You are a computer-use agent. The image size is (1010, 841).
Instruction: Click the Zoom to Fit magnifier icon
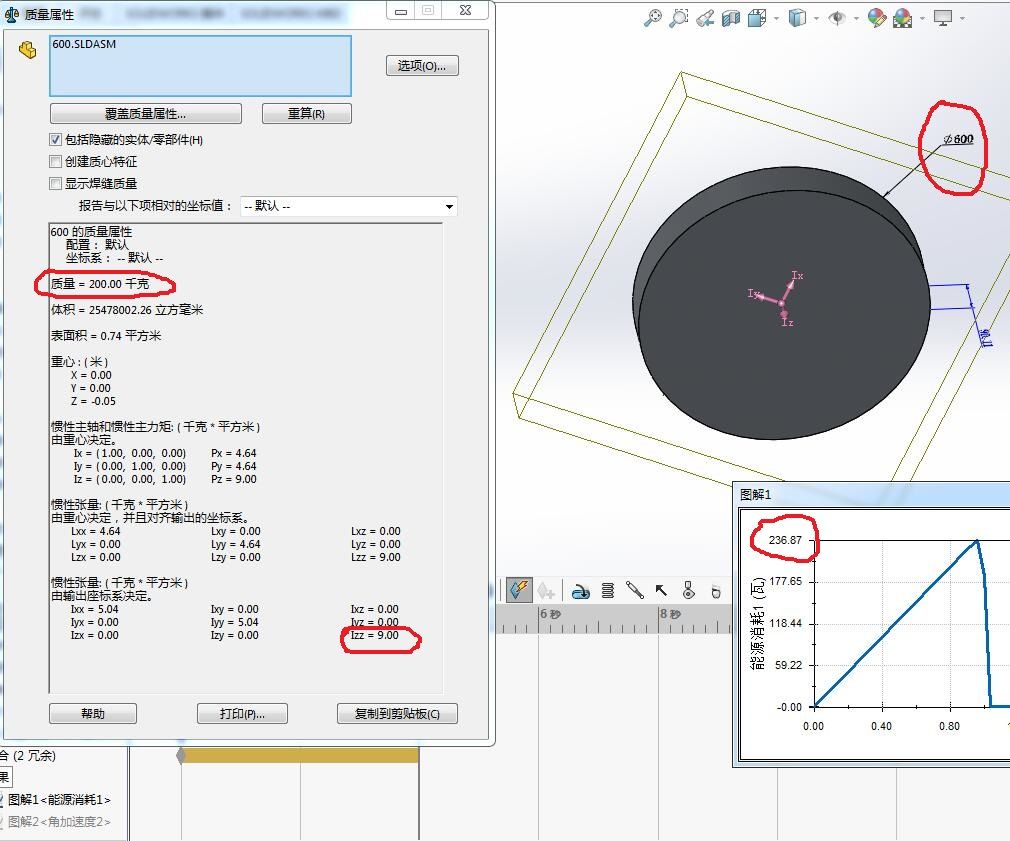(653, 18)
